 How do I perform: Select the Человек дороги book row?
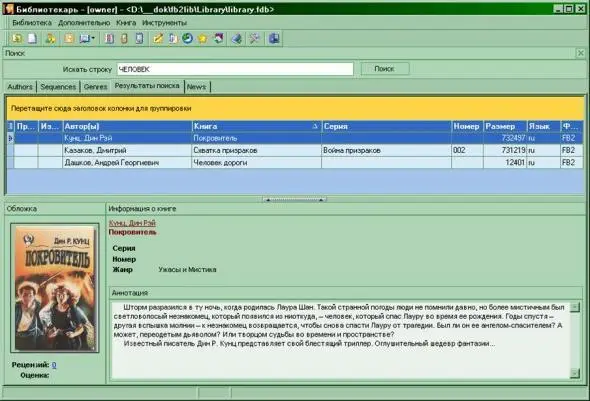click(295, 163)
